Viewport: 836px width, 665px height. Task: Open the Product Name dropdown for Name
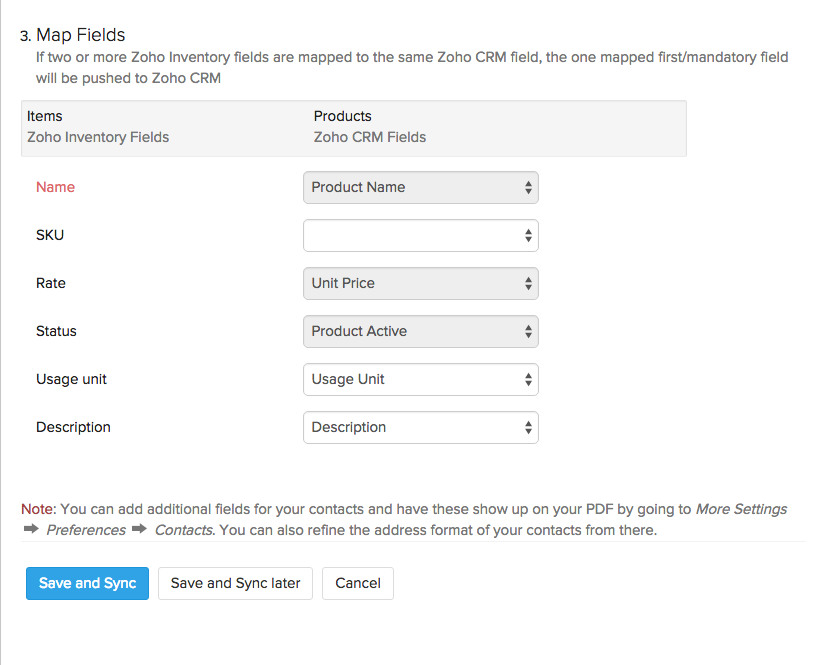(x=420, y=187)
